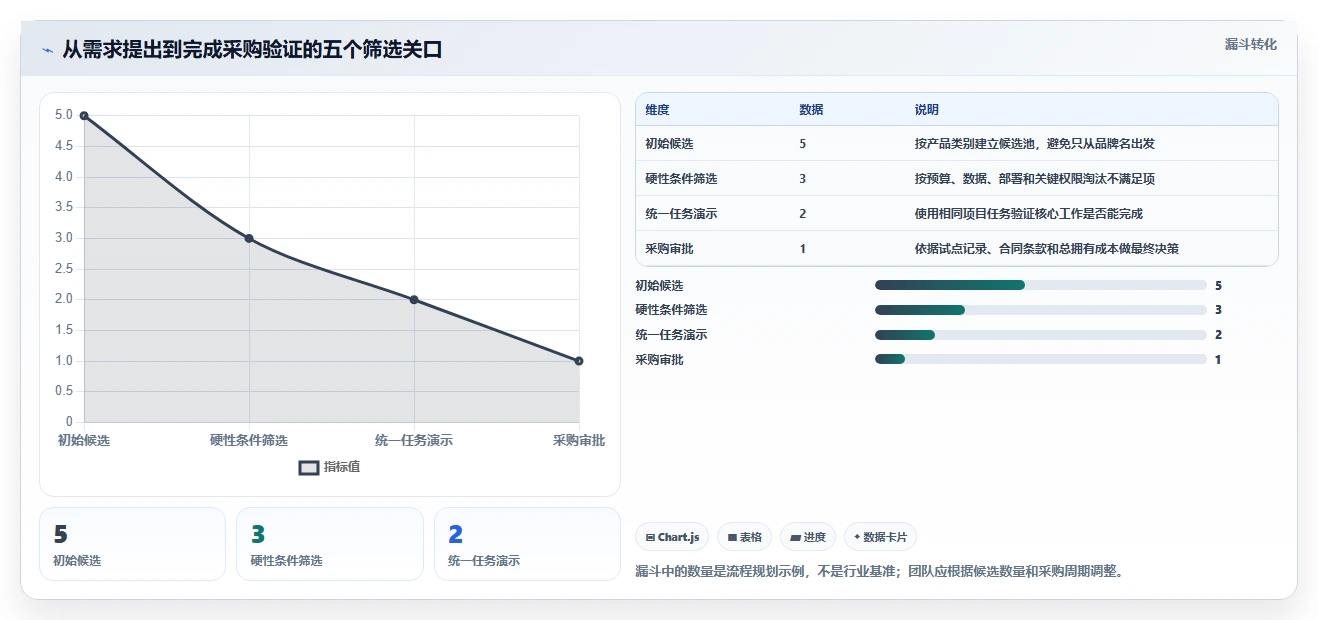
Task: Click the 统一任务演示 progress bar
Action: [x=1040, y=335]
